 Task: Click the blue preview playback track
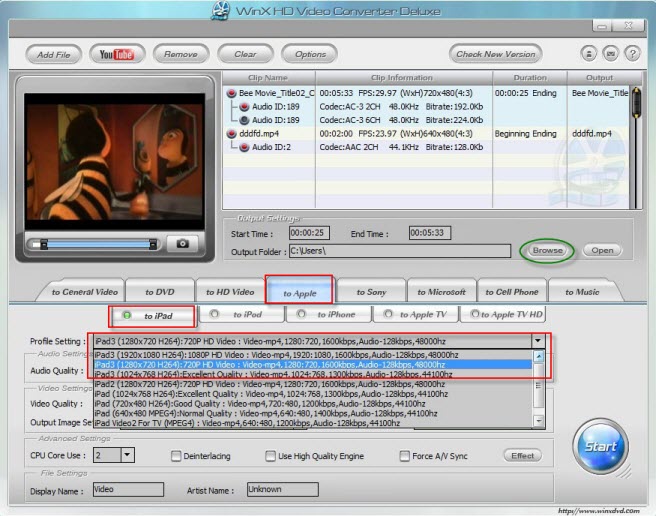(99, 244)
